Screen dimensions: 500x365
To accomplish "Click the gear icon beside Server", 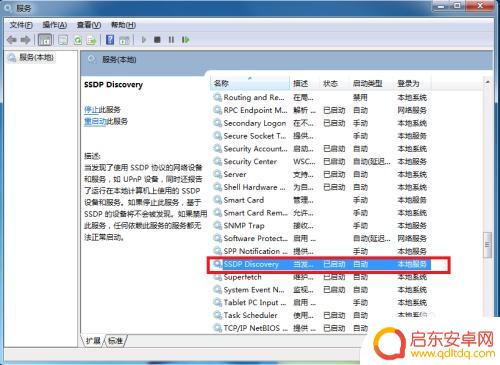I will click(x=218, y=174).
